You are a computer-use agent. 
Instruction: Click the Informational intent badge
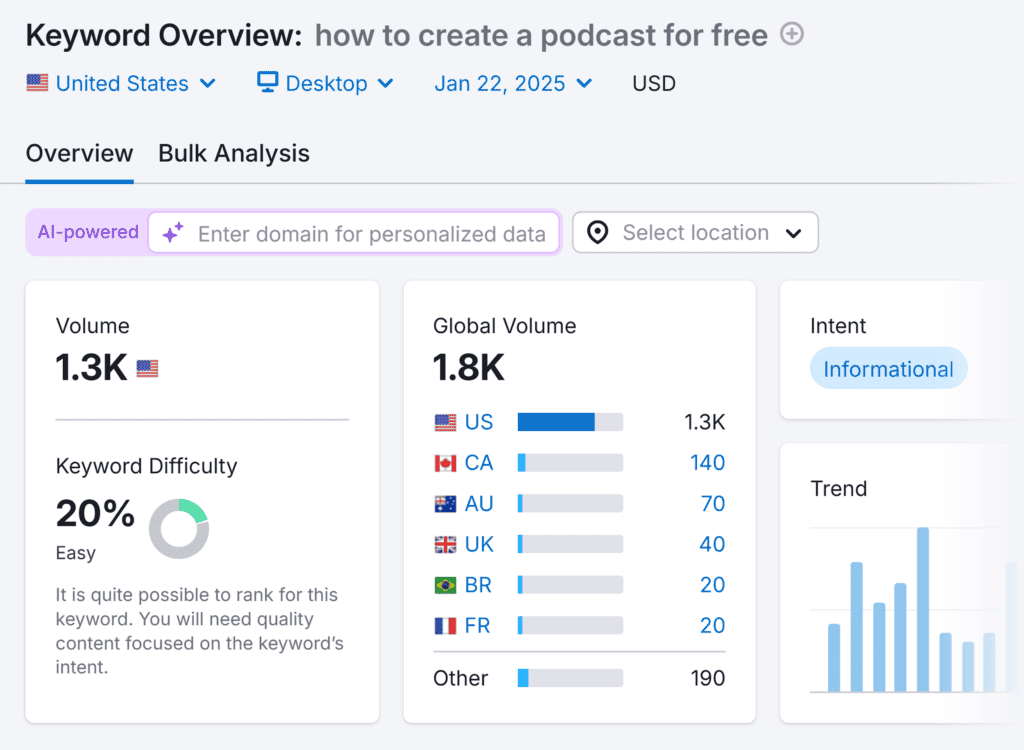tap(888, 368)
